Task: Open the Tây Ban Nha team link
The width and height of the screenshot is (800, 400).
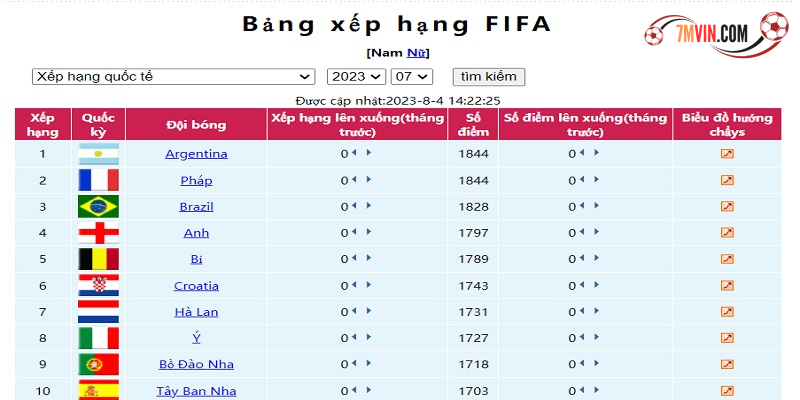Action: click(196, 391)
